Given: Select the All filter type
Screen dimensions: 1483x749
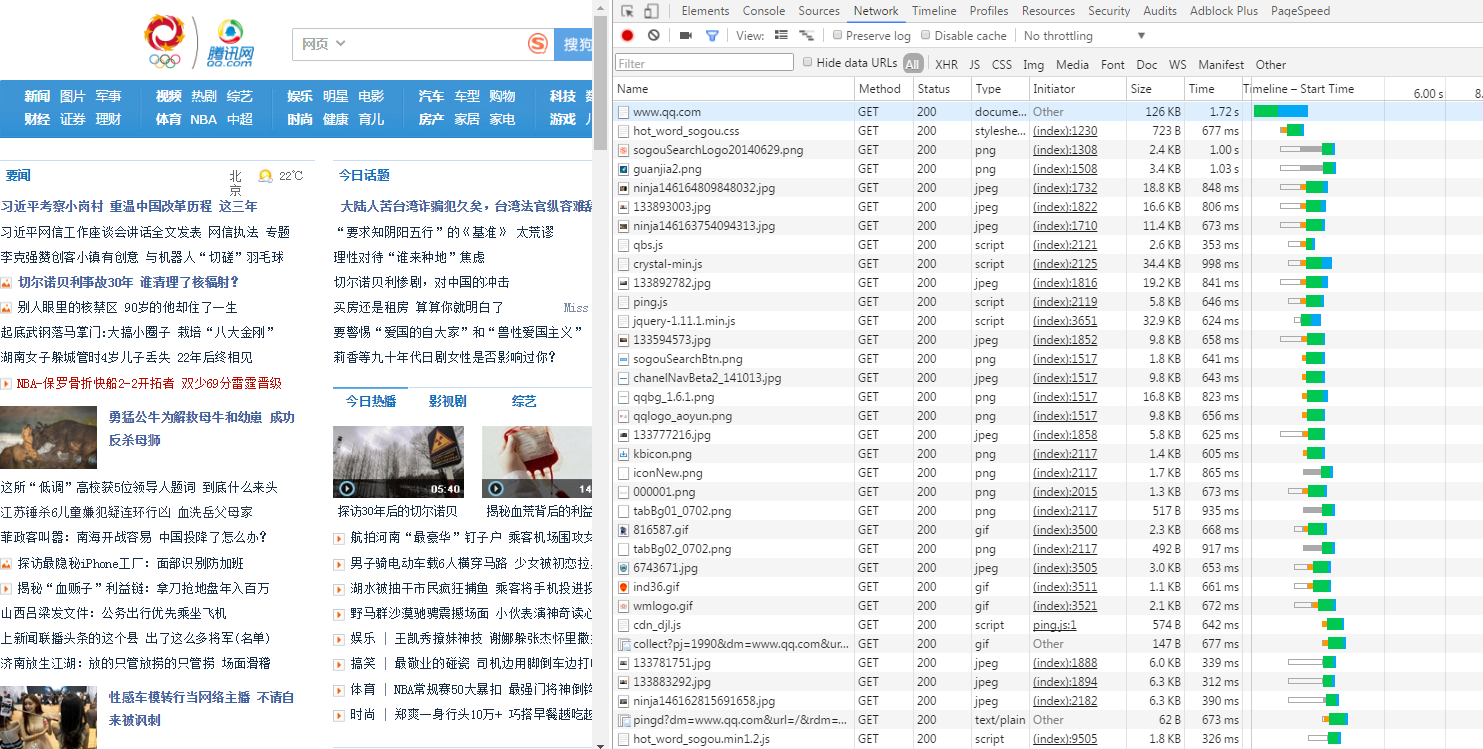Looking at the screenshot, I should pos(912,64).
